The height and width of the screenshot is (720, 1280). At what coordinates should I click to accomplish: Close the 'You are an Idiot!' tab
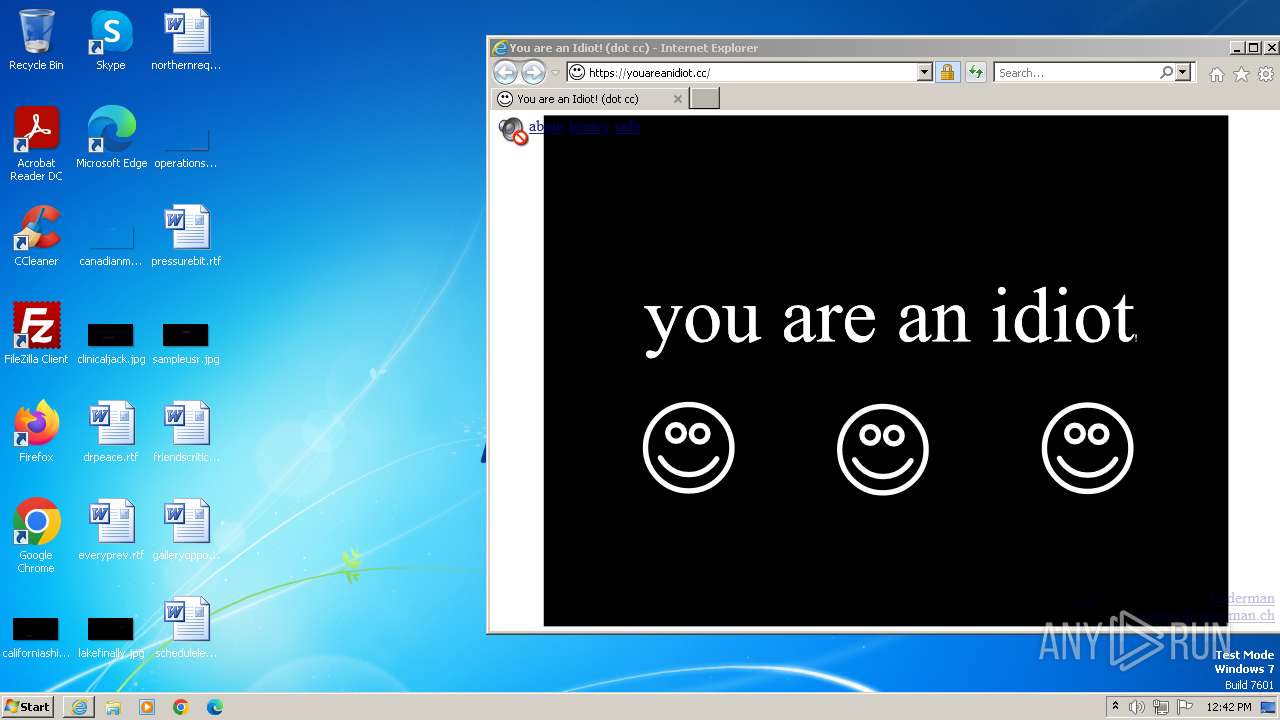[x=677, y=99]
